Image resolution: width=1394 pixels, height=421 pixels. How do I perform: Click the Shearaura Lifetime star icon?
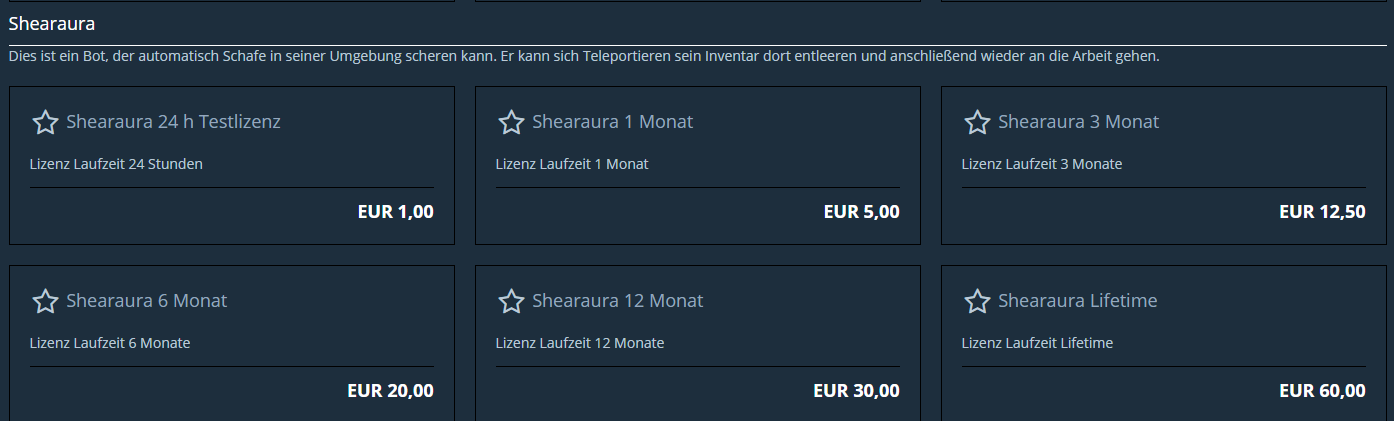point(977,301)
